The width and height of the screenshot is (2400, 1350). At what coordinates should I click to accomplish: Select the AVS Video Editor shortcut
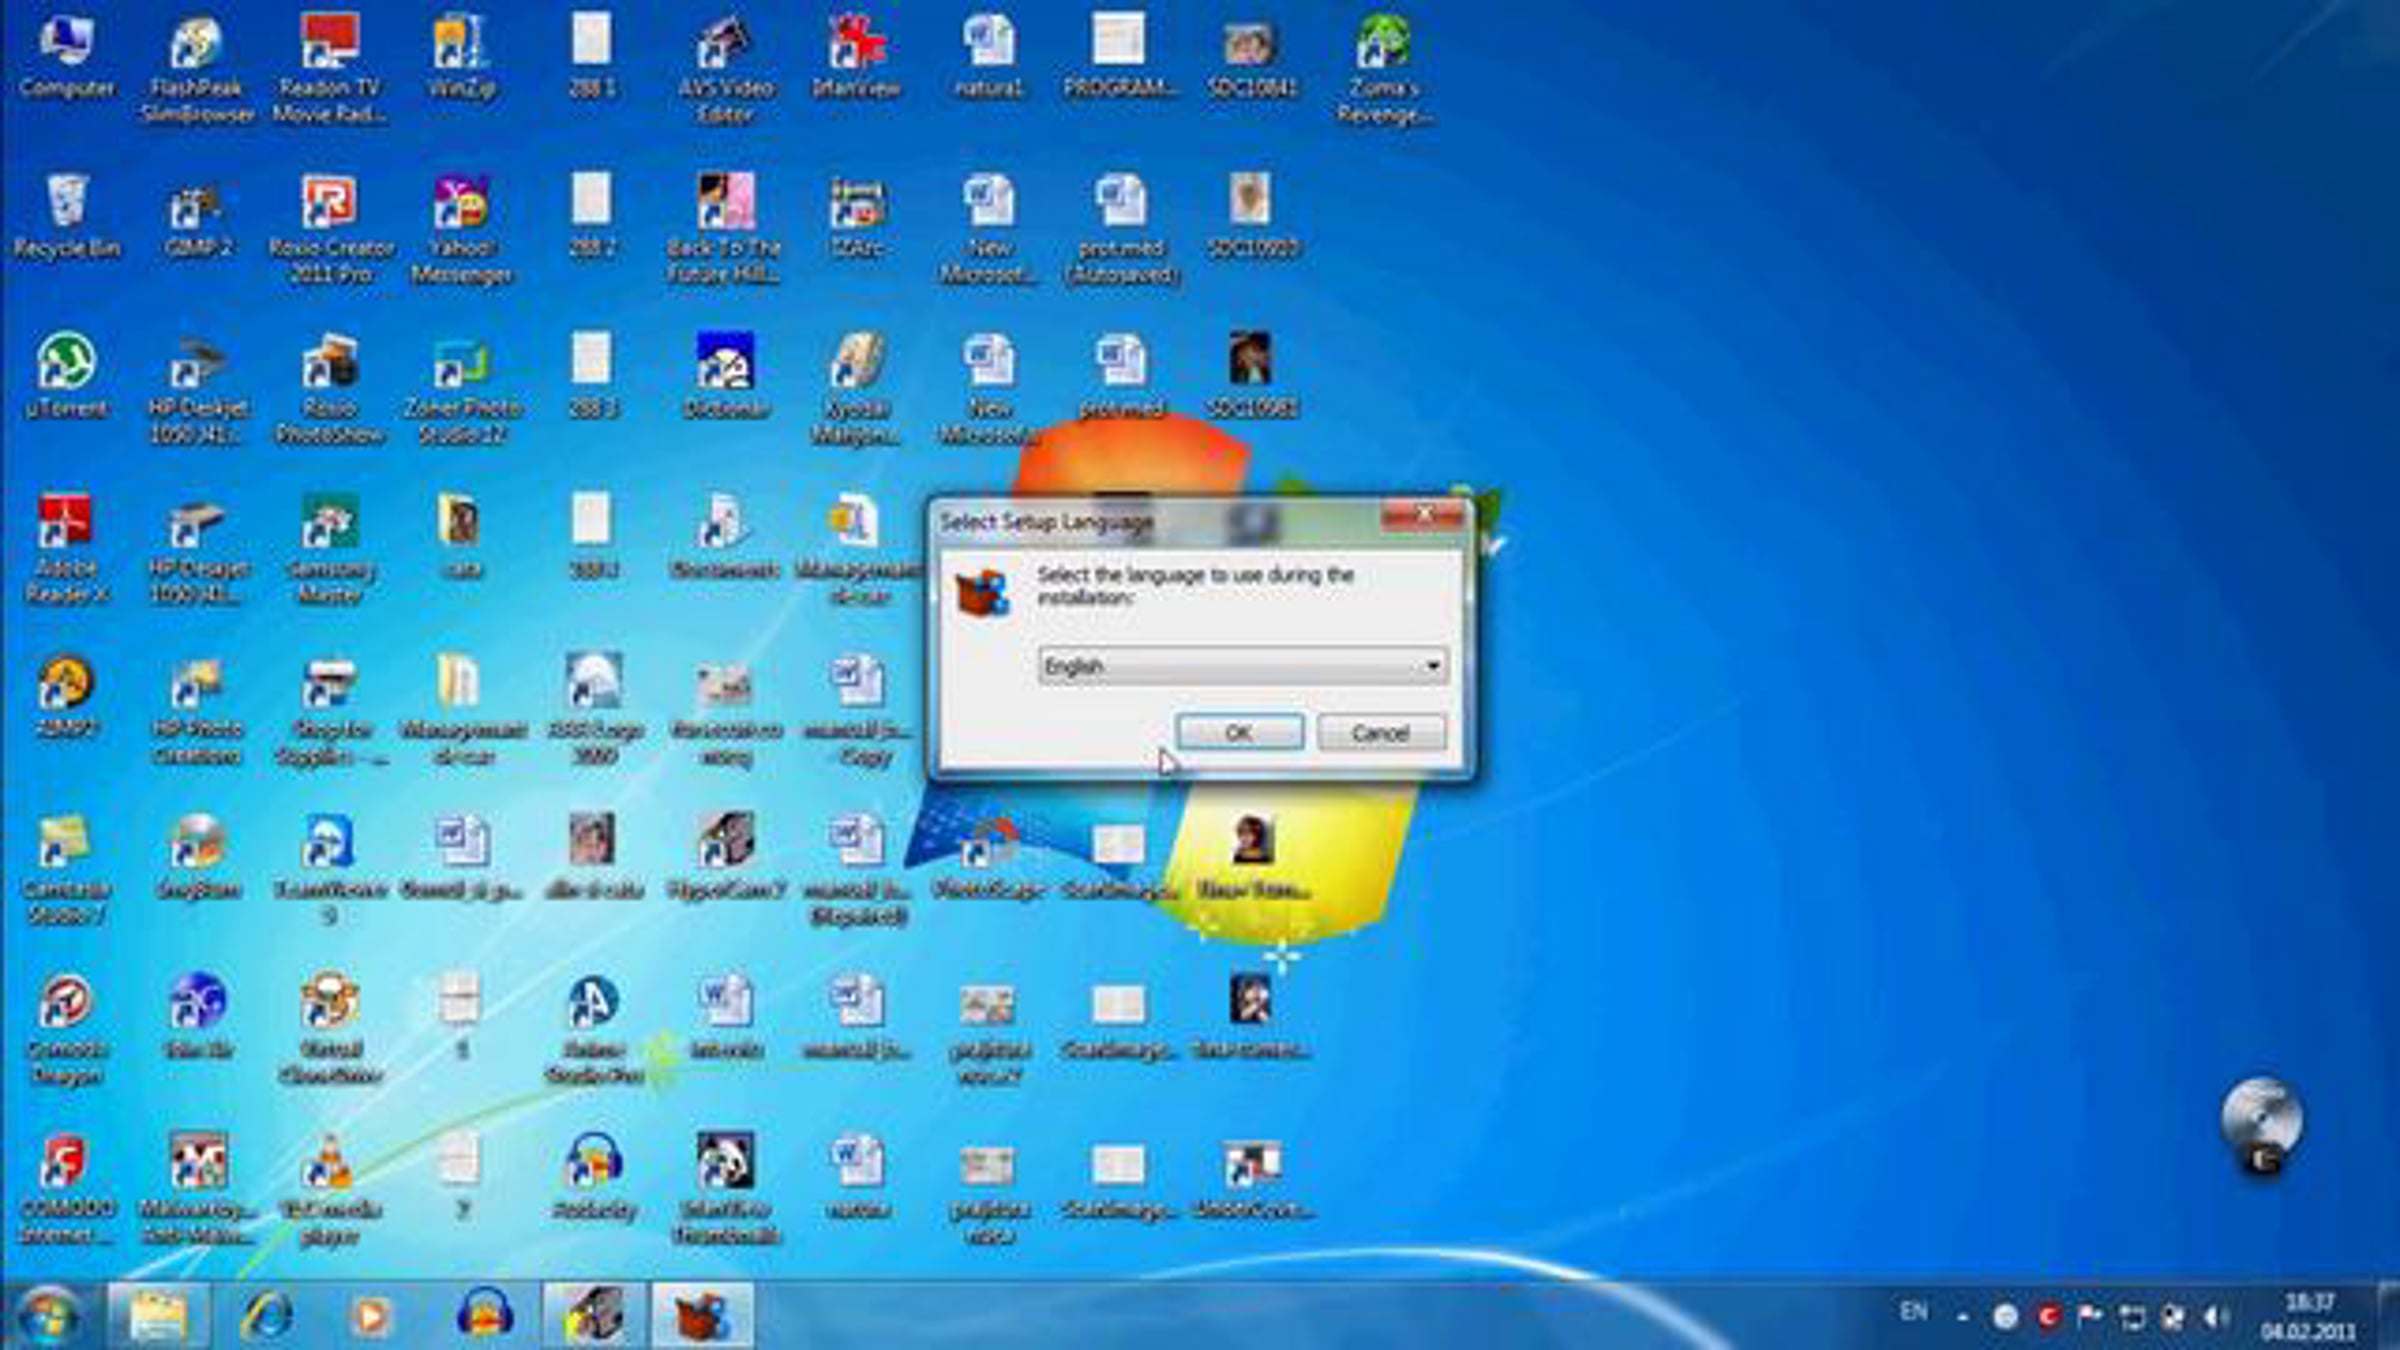click(724, 44)
